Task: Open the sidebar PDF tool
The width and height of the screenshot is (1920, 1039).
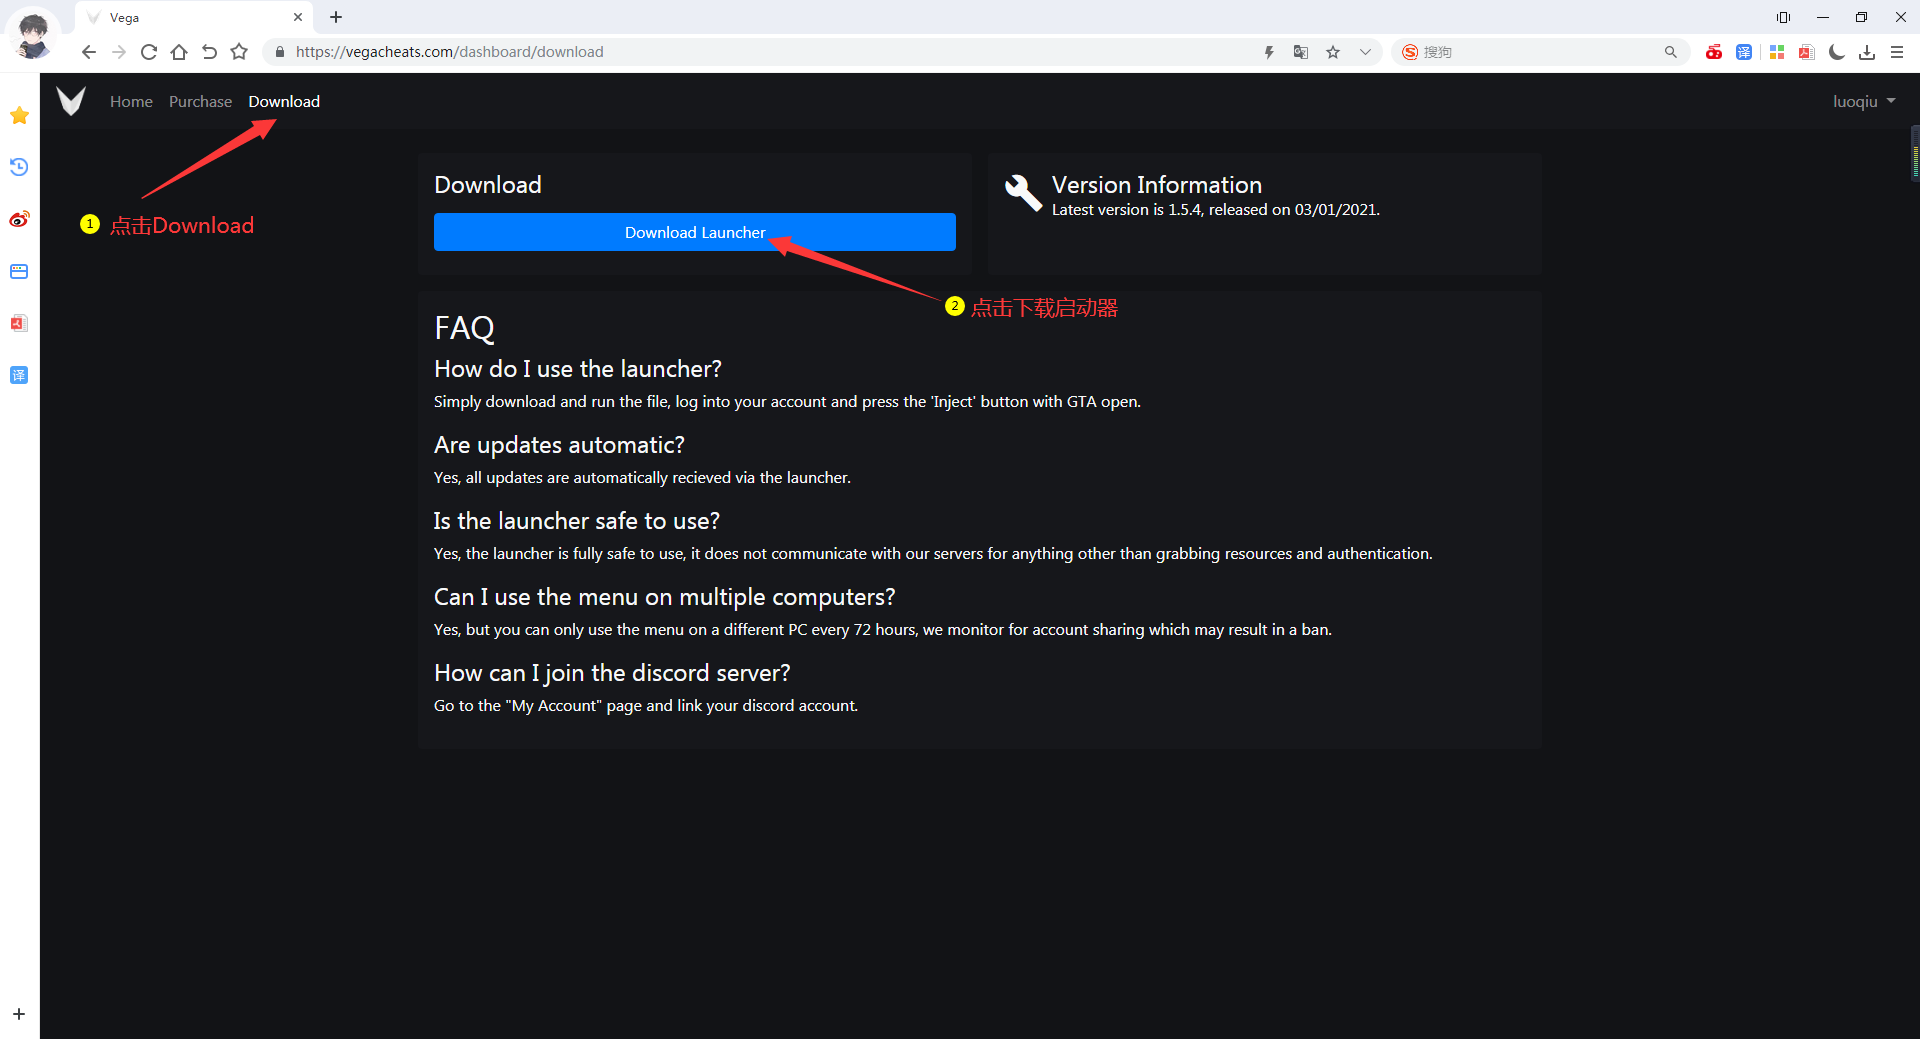Action: pos(19,323)
